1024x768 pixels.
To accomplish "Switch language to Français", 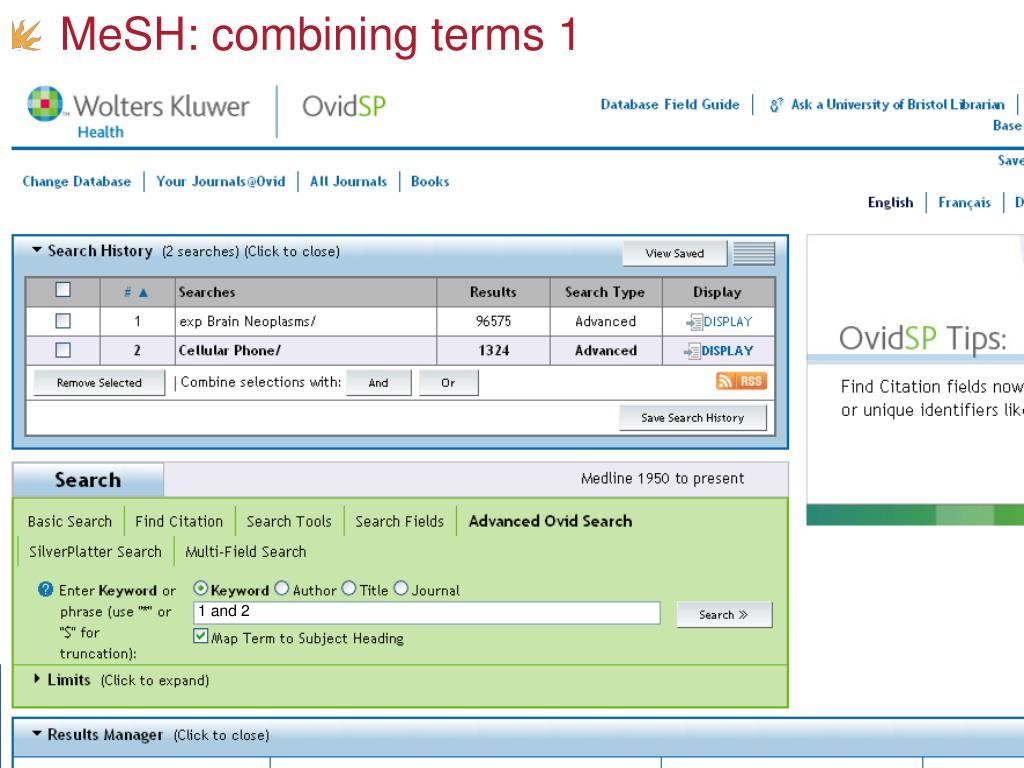I will [x=965, y=202].
